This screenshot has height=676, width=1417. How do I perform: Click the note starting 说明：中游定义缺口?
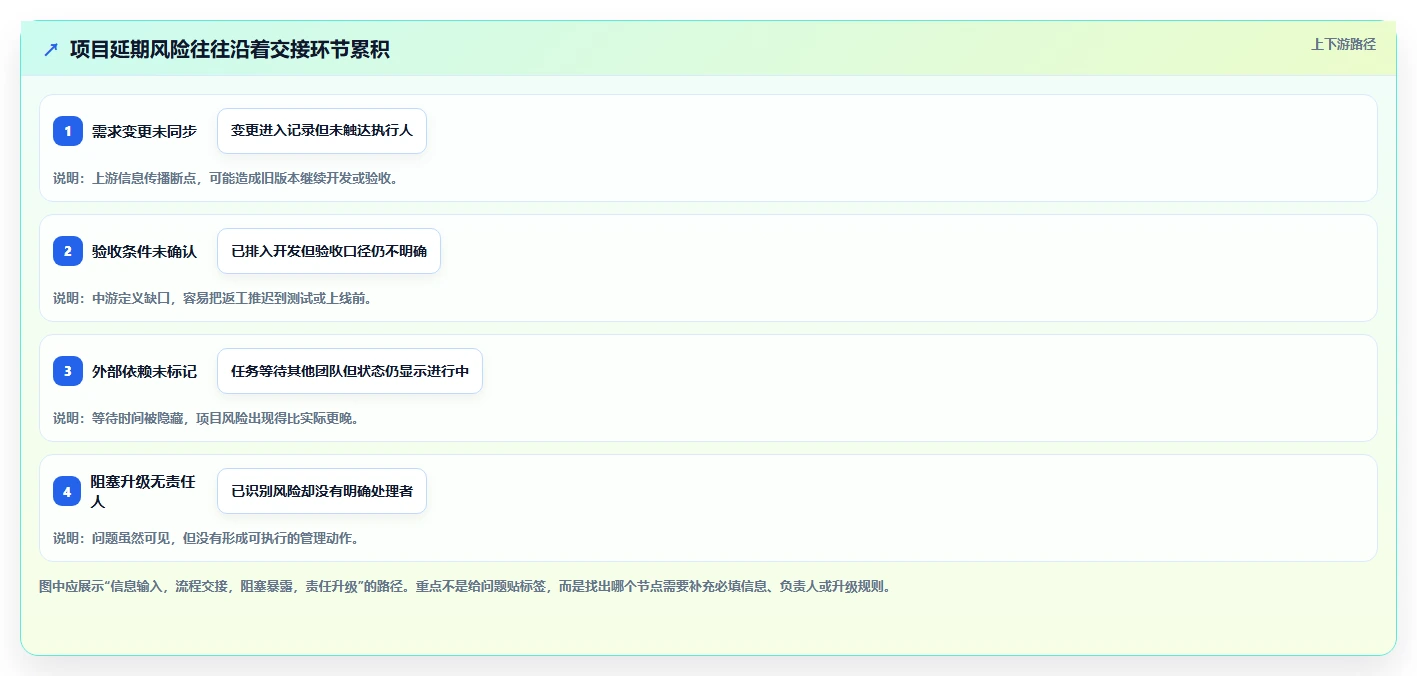[212, 298]
